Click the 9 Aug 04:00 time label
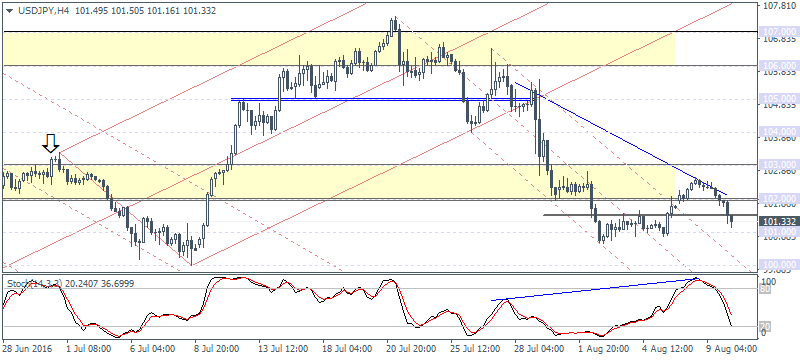The height and width of the screenshot is (360, 800). (x=731, y=350)
